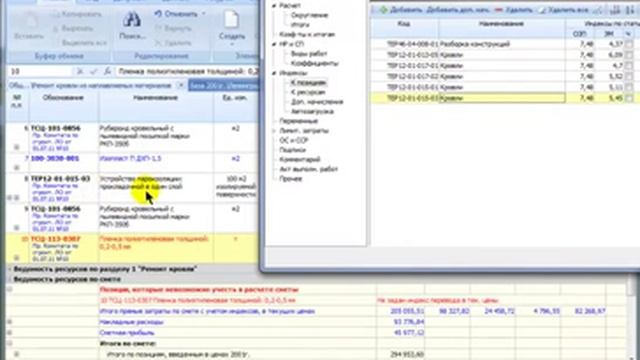Click Удалить in the editing group
Viewport: 640px width, 360px height.
click(x=174, y=42)
